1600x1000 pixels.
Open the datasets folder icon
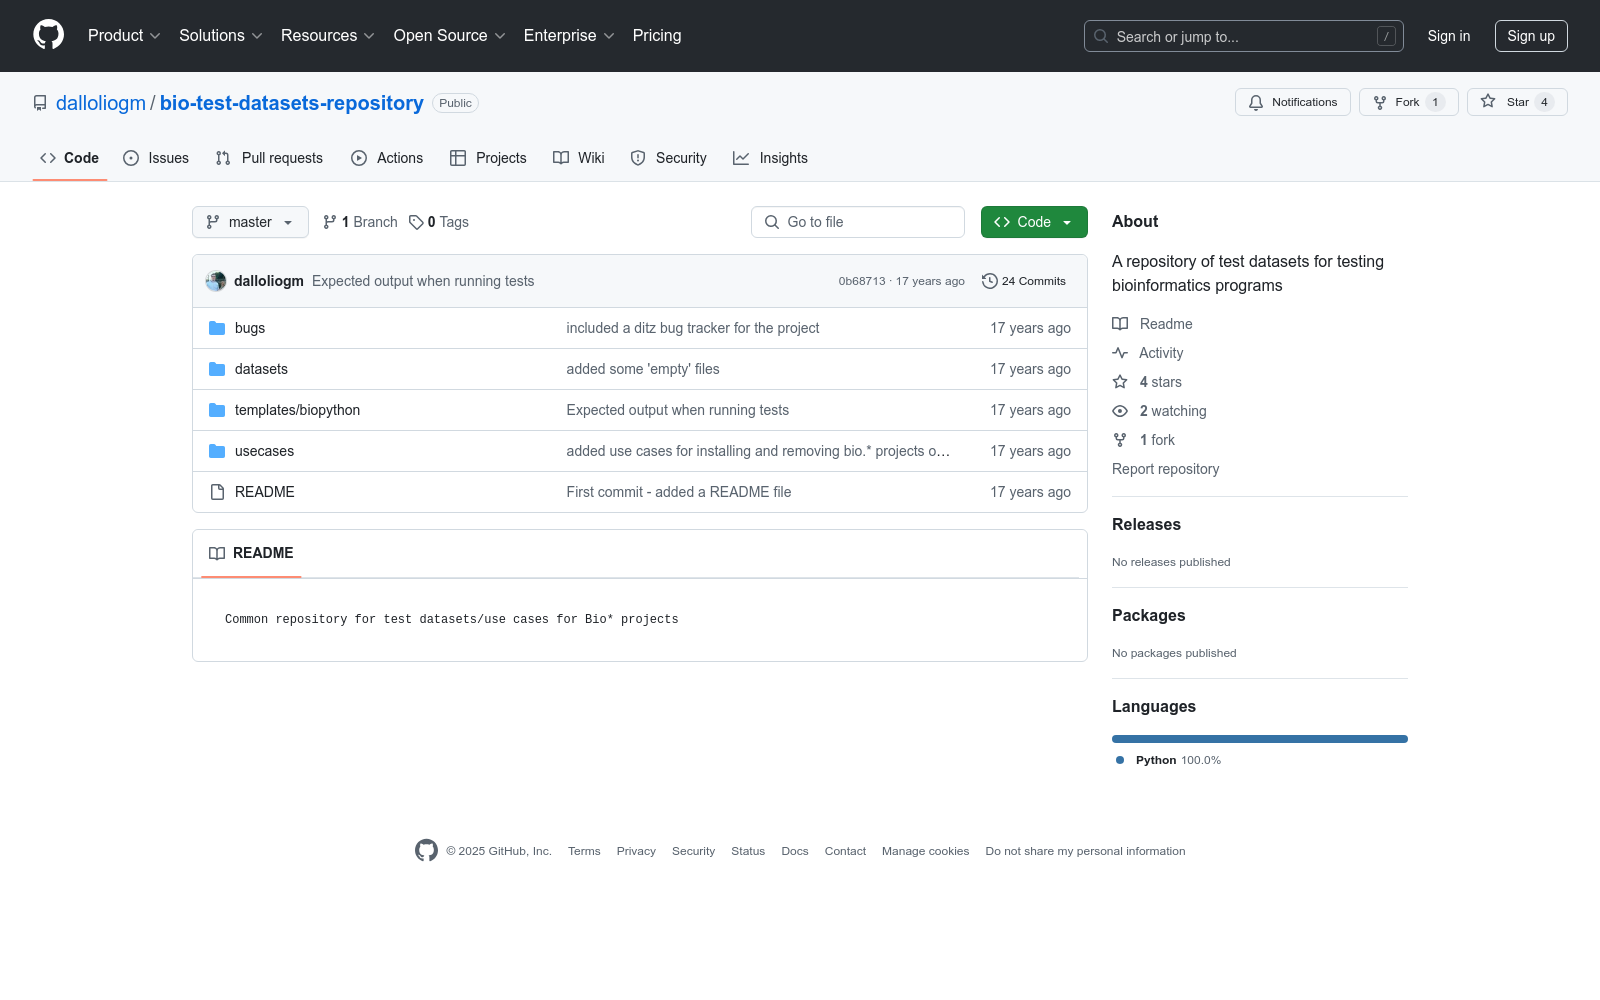(217, 369)
